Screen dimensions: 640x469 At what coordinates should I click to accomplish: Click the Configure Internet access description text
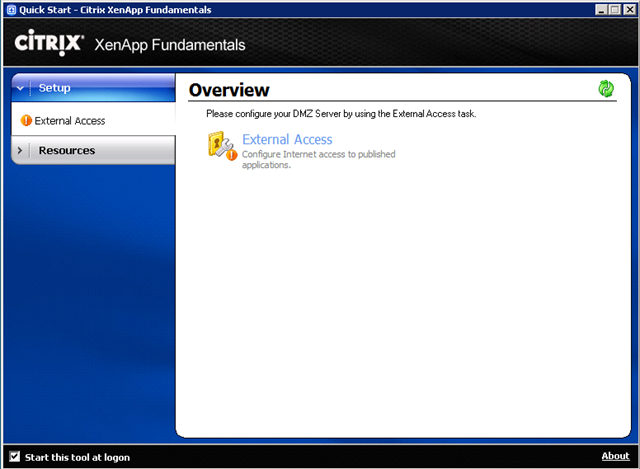[x=318, y=159]
